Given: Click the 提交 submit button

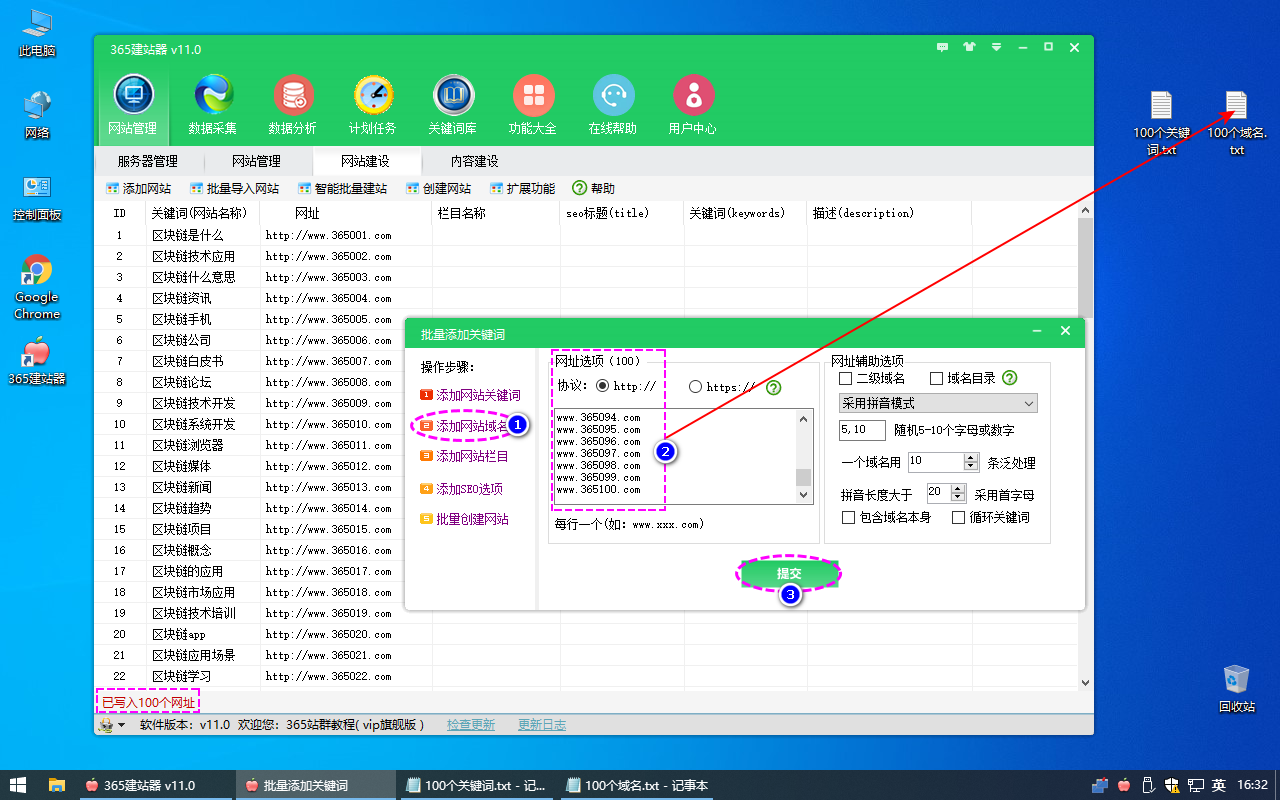Looking at the screenshot, I should 789,573.
